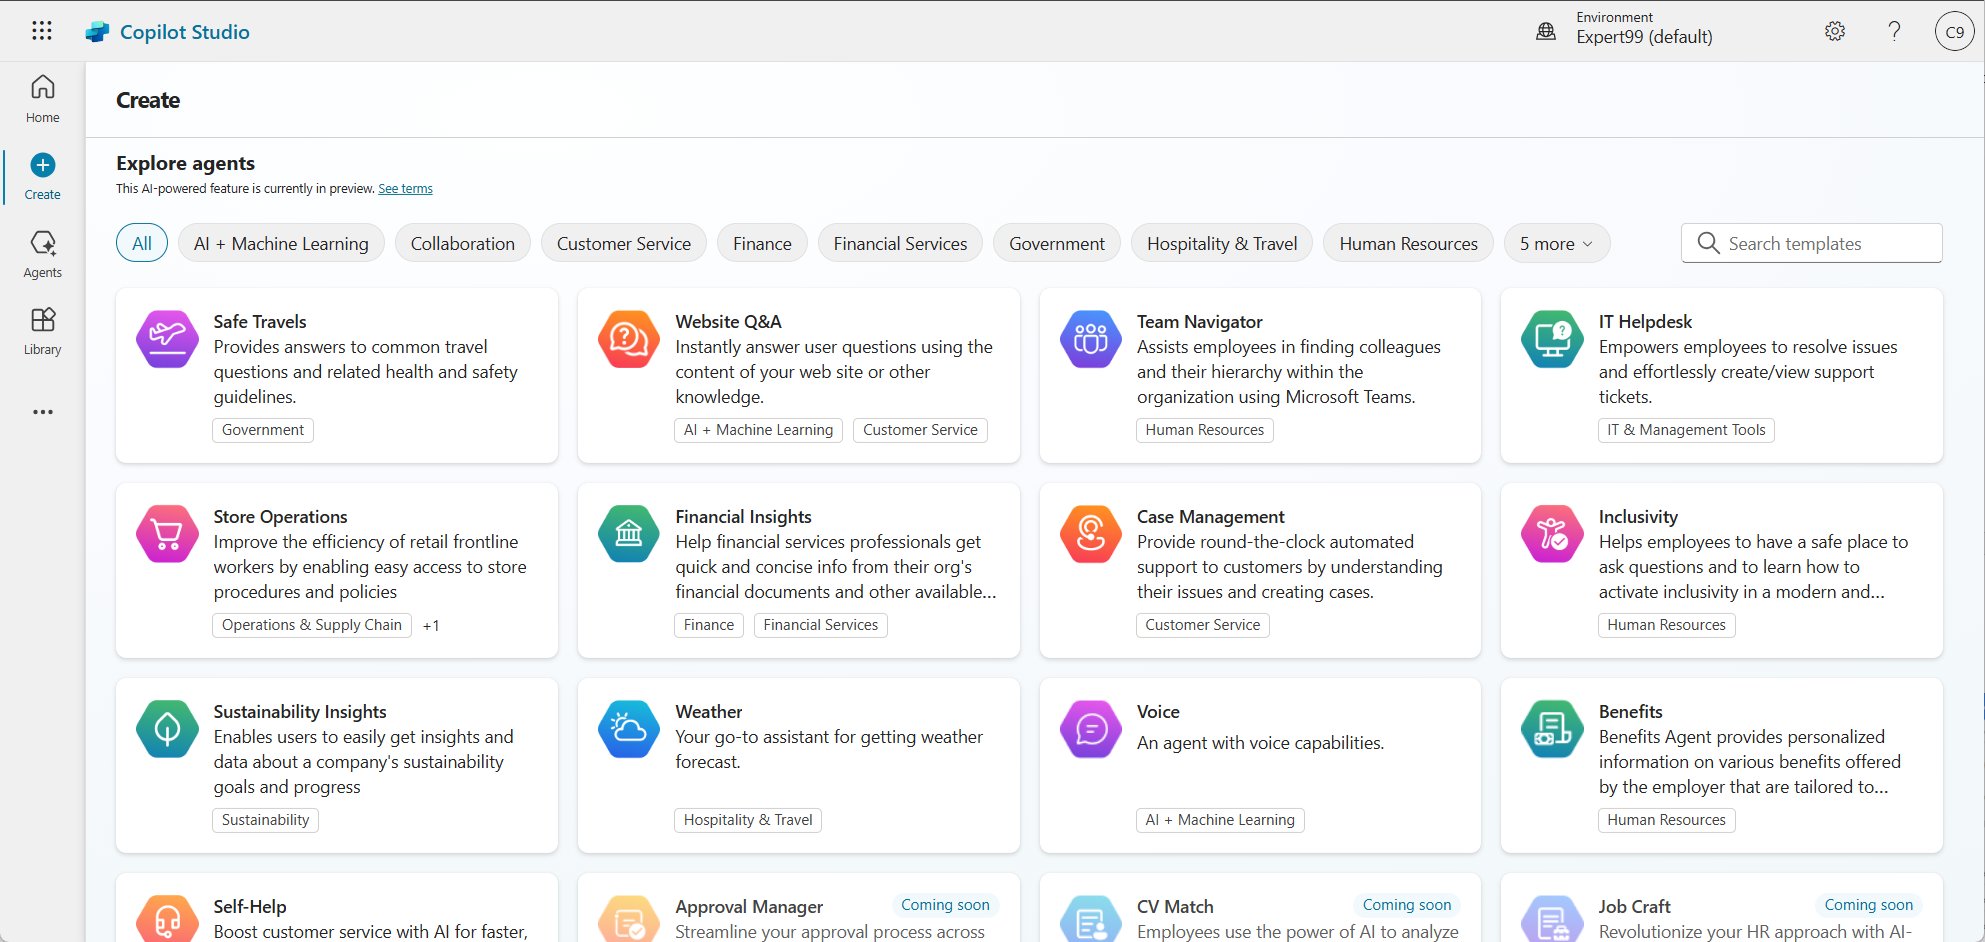This screenshot has width=1985, height=942.
Task: Open the C9 account menu
Action: tap(1954, 31)
